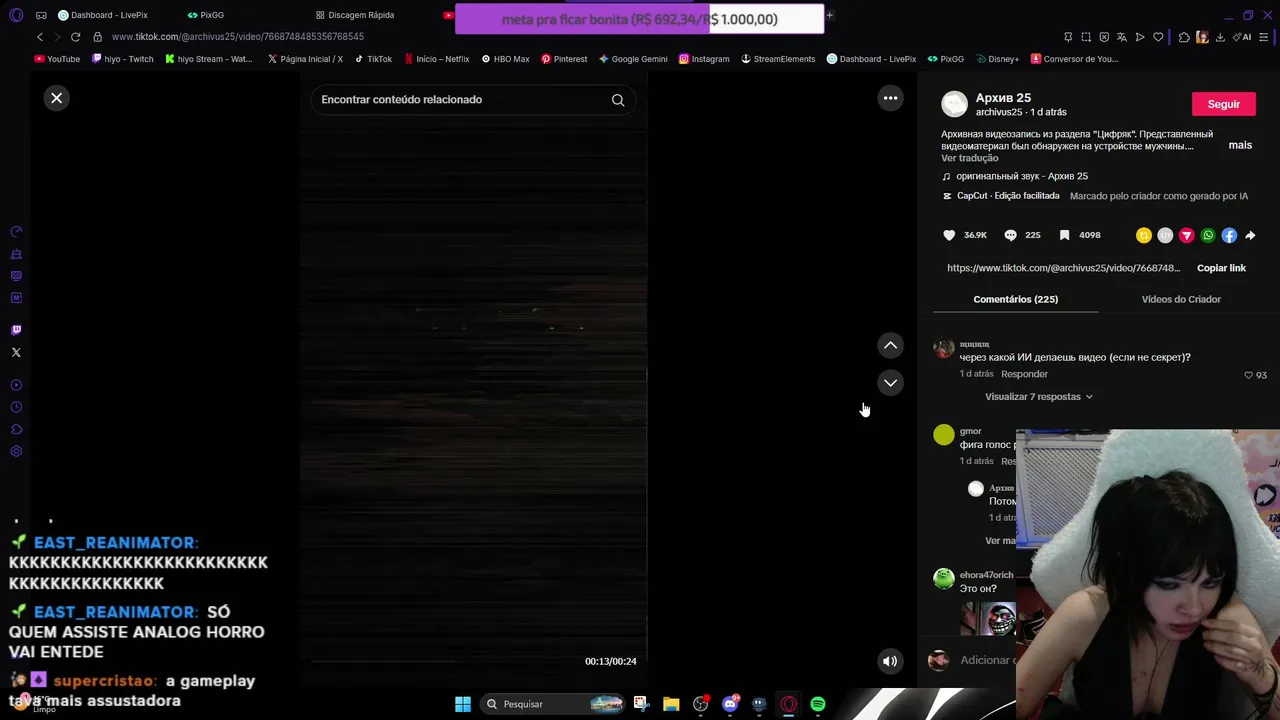Open Spotify from the taskbar
1280x720 pixels.
point(818,704)
